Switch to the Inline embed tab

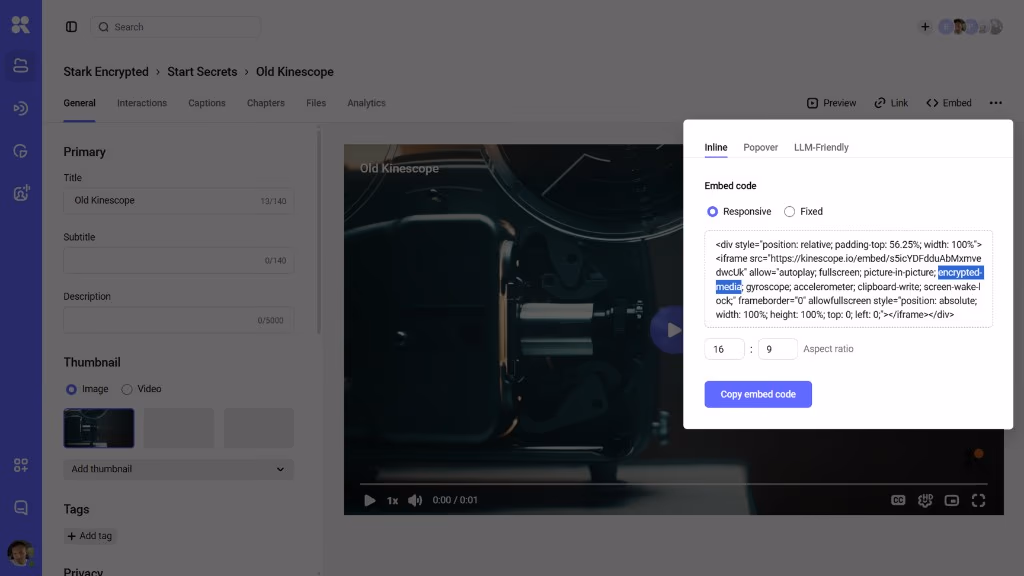(x=716, y=148)
